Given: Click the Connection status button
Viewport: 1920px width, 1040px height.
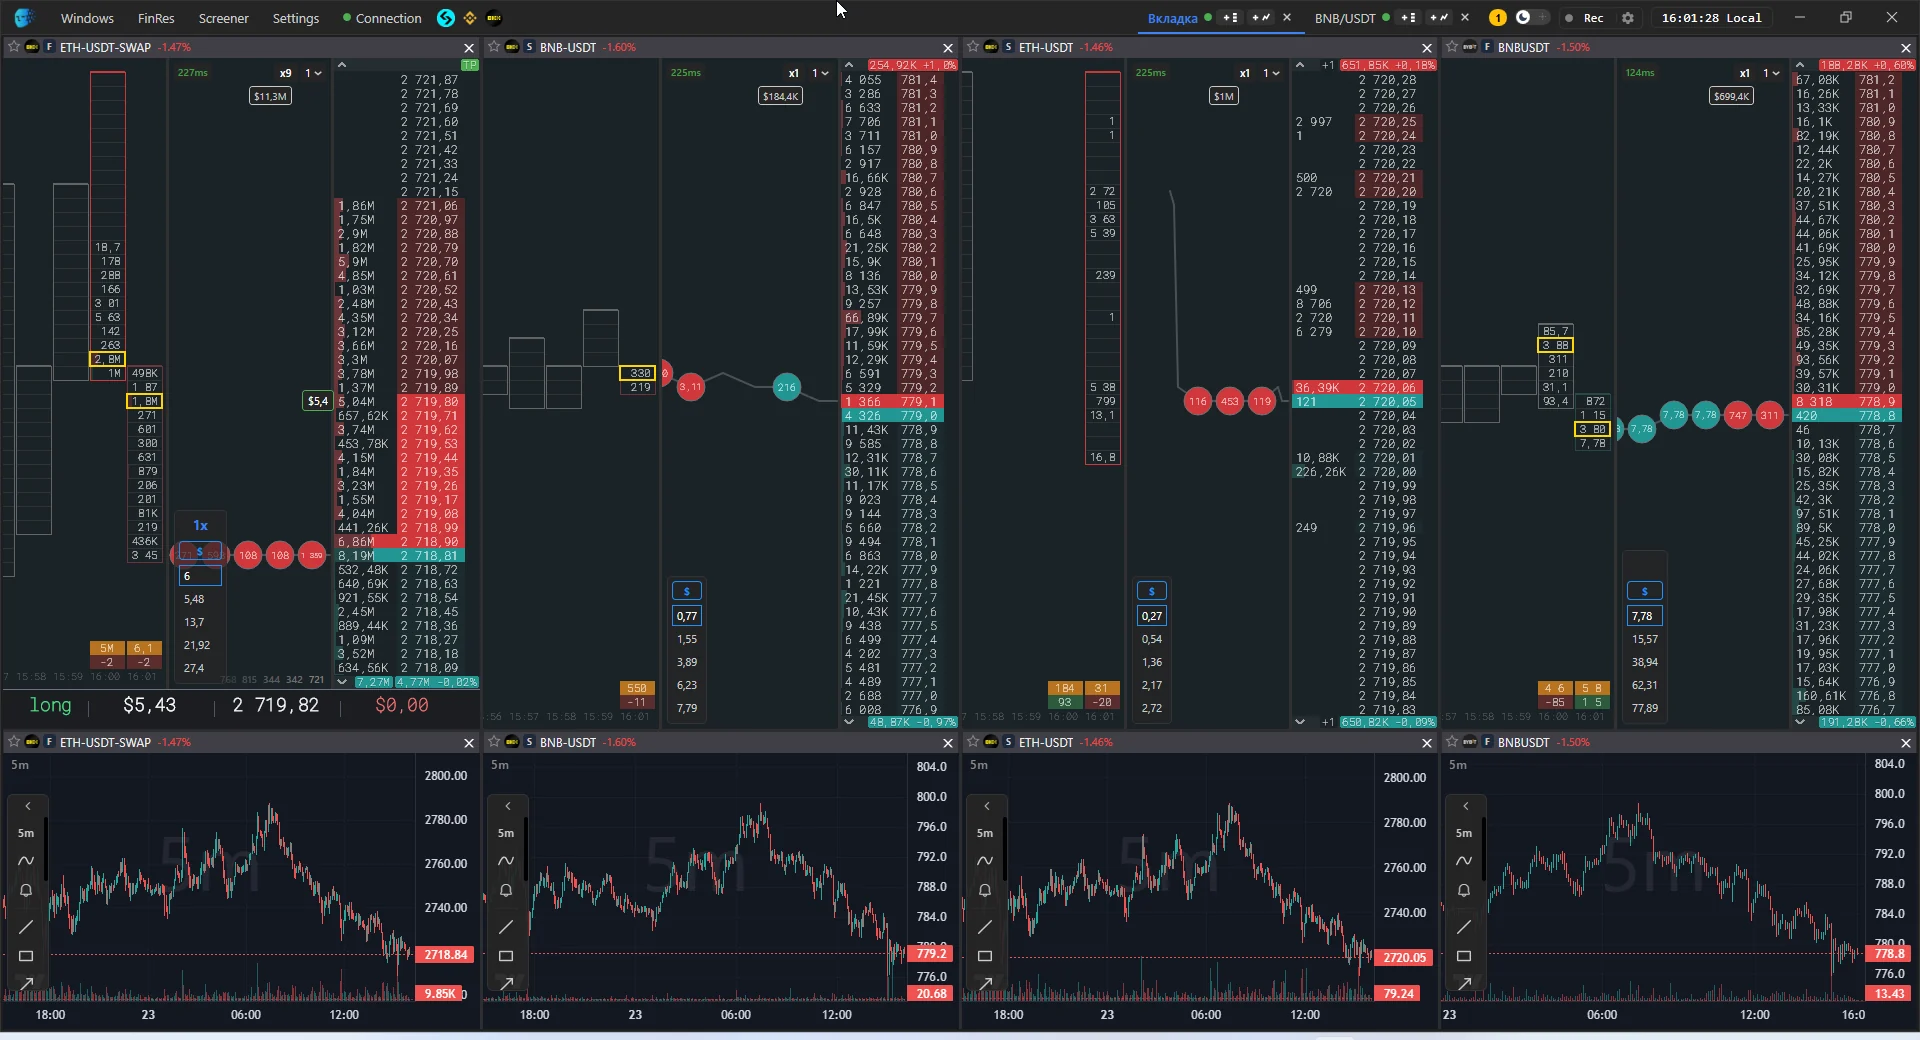Looking at the screenshot, I should click(x=382, y=18).
